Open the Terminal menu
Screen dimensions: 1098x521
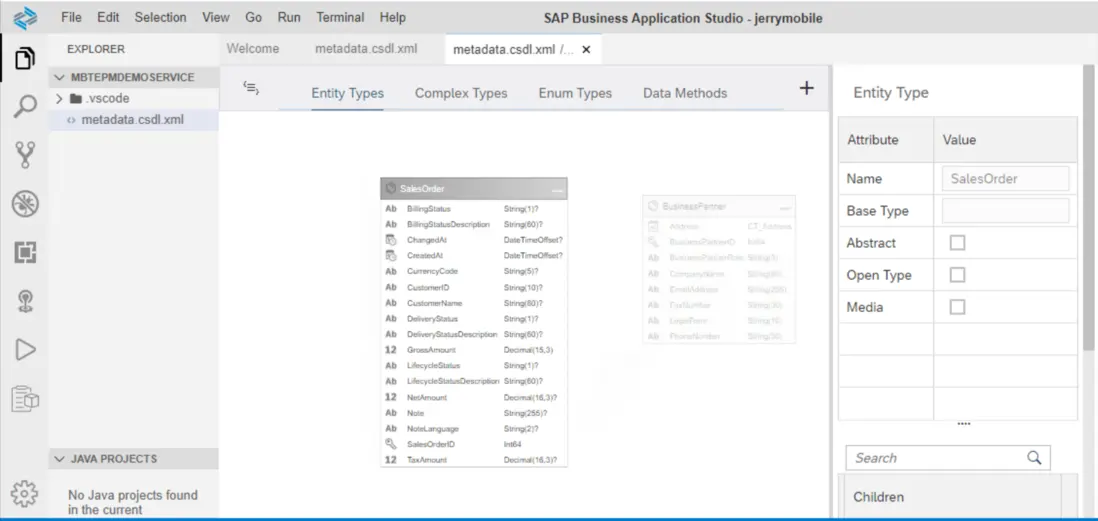(x=340, y=17)
